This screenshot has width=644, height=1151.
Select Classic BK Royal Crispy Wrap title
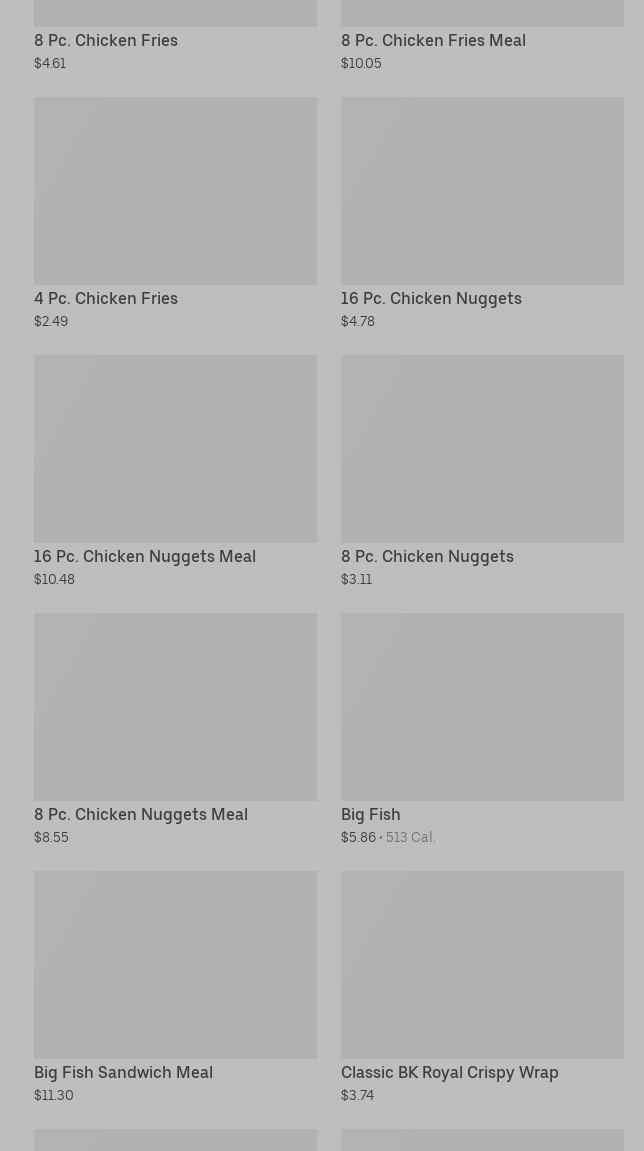tap(450, 1073)
